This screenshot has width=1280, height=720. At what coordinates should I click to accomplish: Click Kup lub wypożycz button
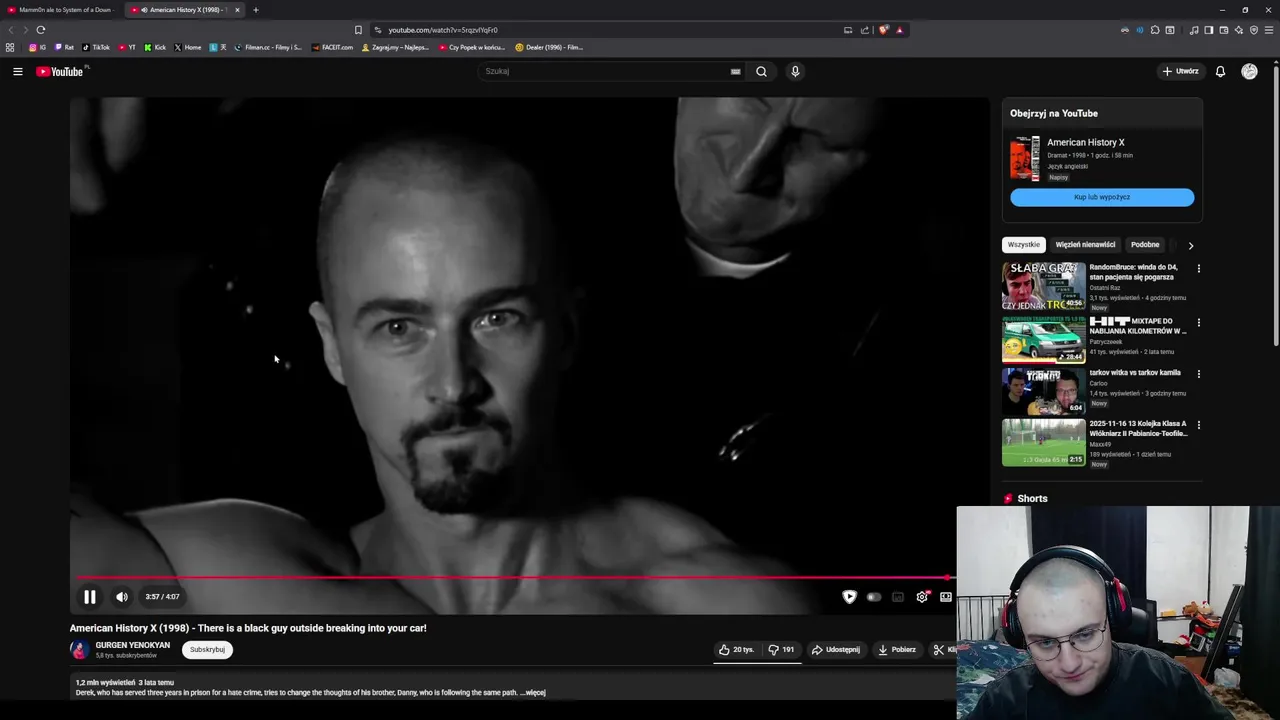coord(1102,197)
